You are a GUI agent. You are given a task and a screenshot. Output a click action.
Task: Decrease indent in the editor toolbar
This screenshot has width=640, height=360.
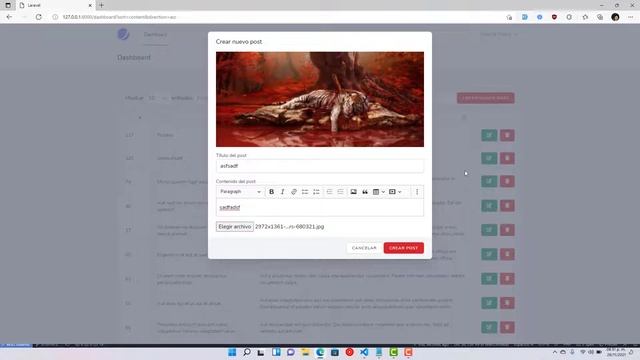pyautogui.click(x=329, y=192)
